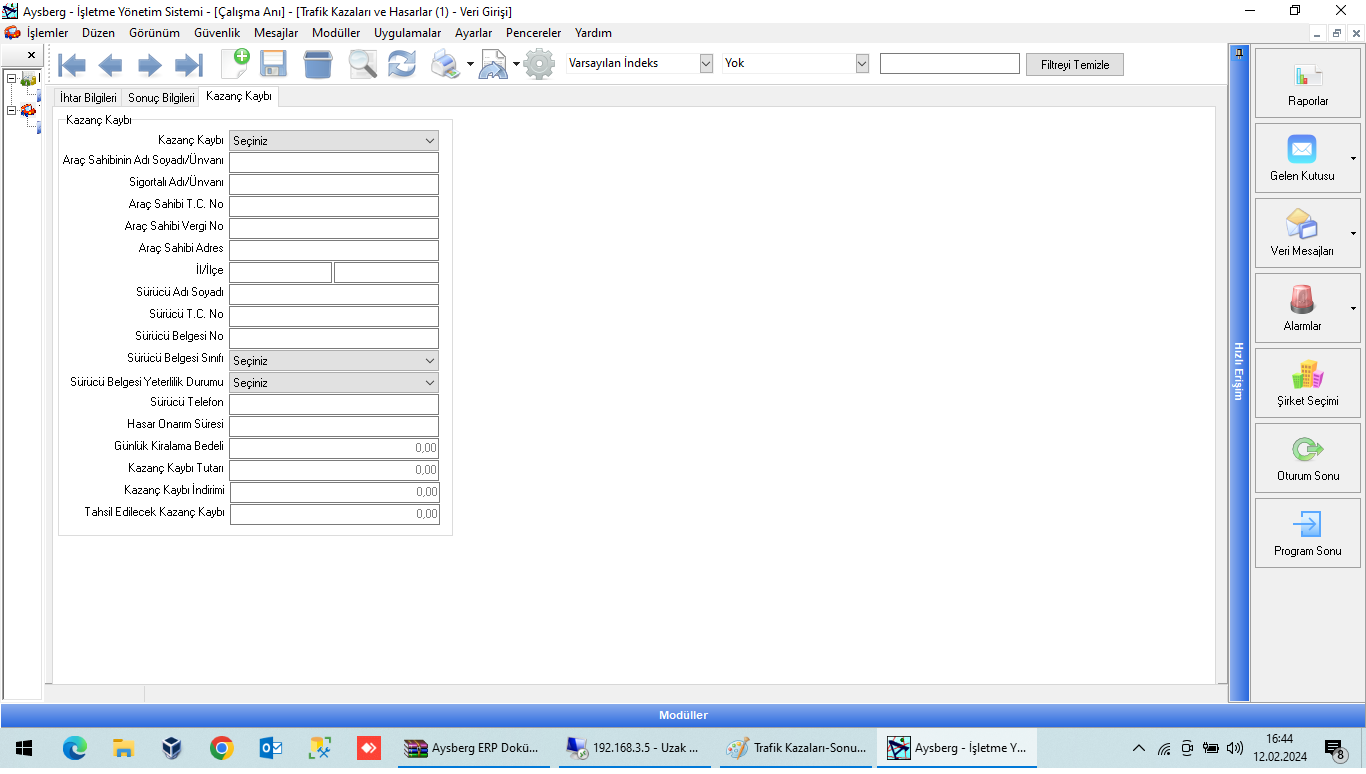Click the Sürücü Telefon input field
This screenshot has height=774, width=1366.
pos(334,404)
